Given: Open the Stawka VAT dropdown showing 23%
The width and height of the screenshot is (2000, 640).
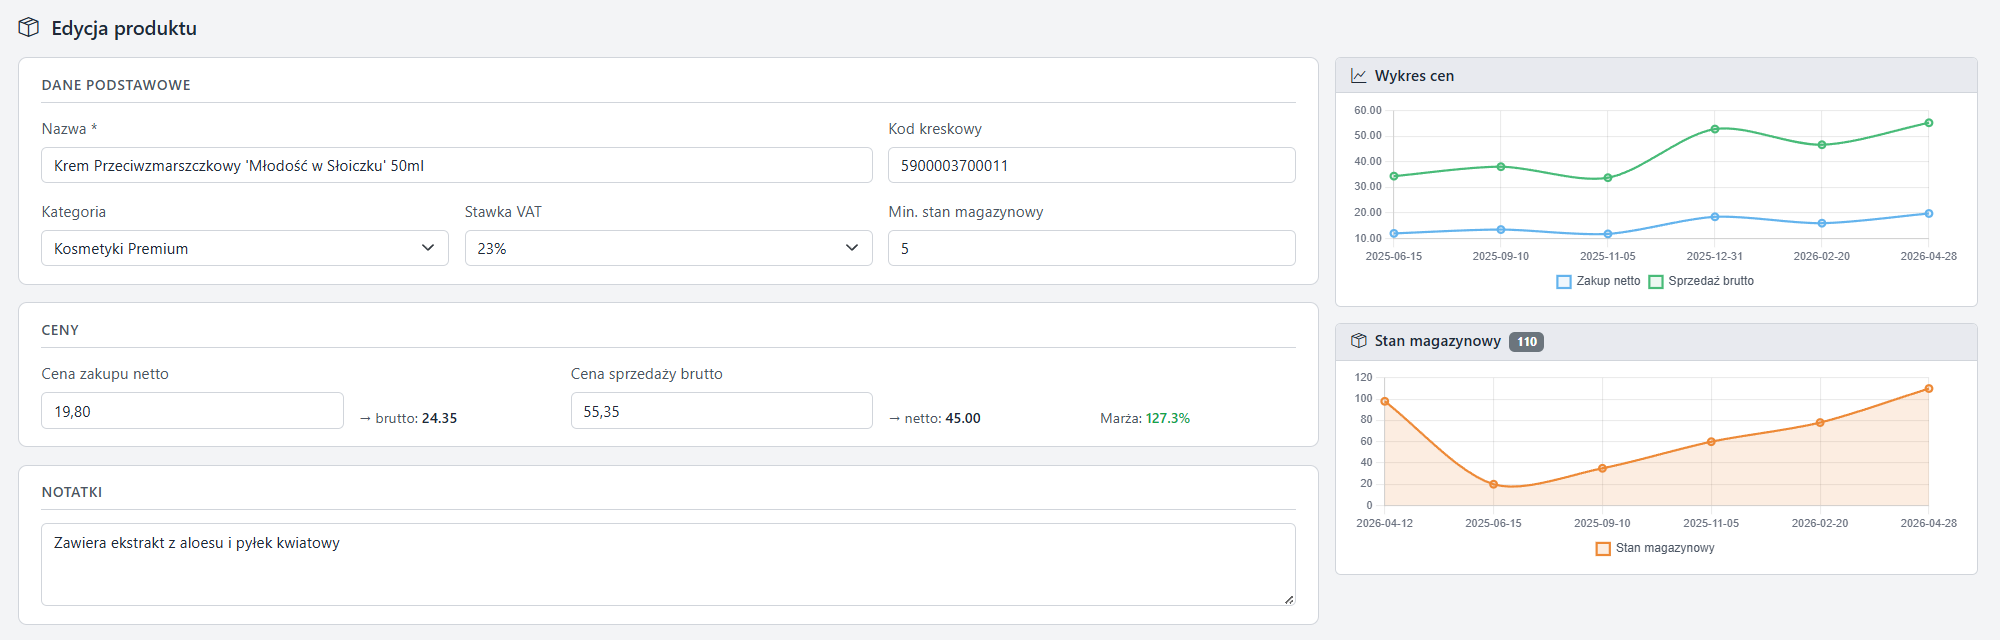Looking at the screenshot, I should click(x=668, y=248).
